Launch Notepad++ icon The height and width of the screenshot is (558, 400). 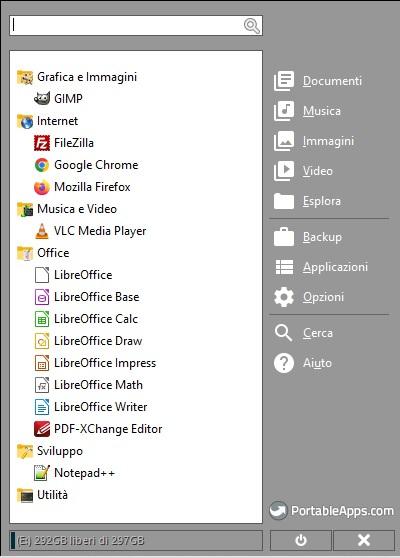[x=42, y=473]
